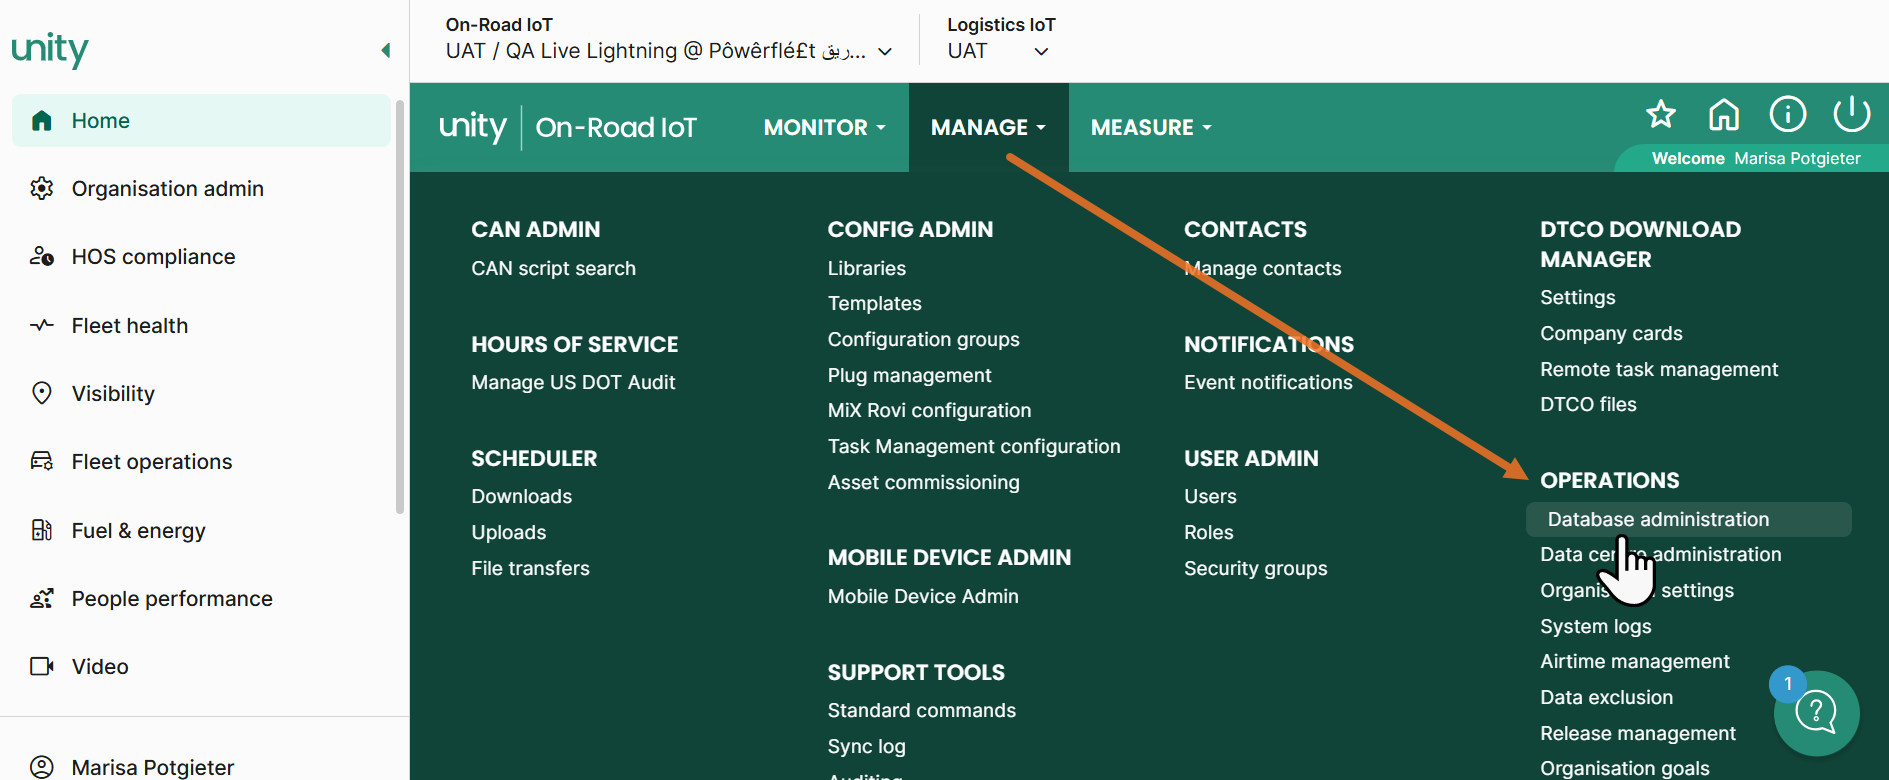This screenshot has width=1889, height=780.
Task: Open the info circle icon
Action: pyautogui.click(x=1788, y=114)
